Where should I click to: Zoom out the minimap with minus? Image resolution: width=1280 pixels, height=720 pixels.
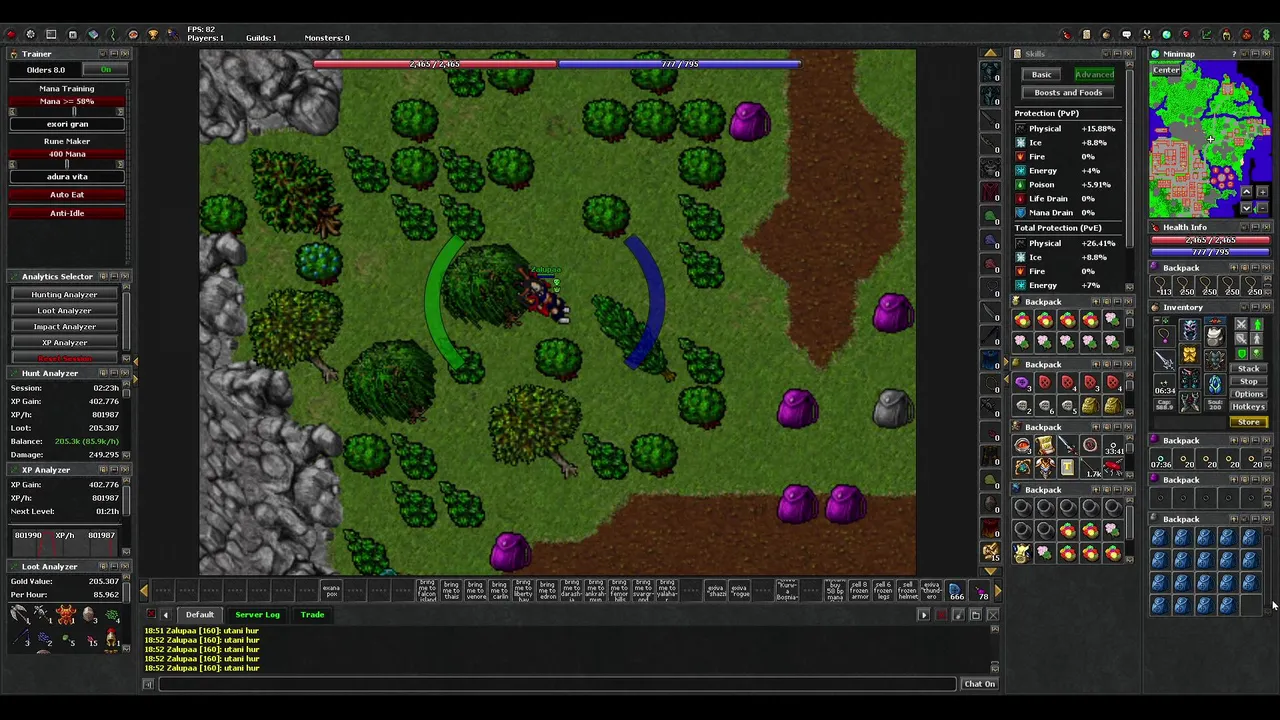click(1262, 208)
